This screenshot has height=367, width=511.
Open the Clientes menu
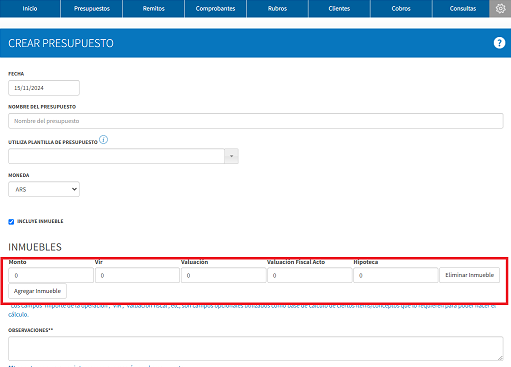coord(339,8)
